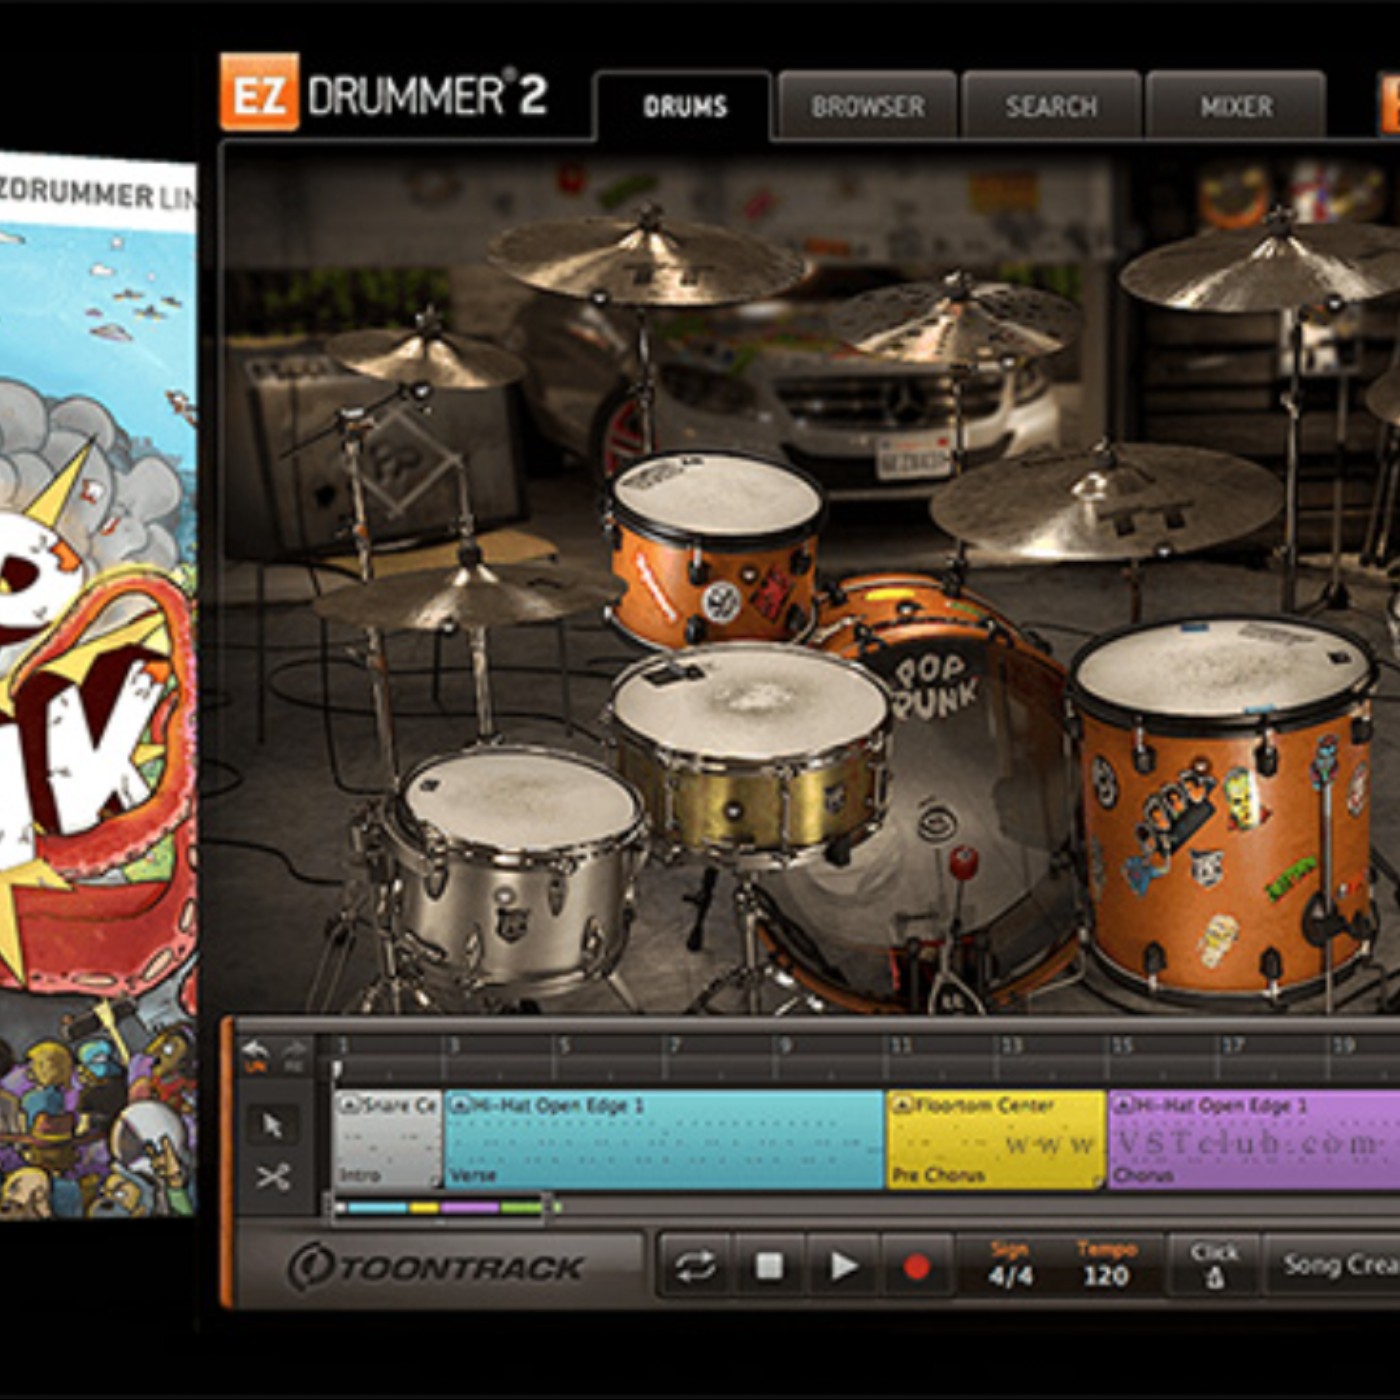Stop playback with the stop button
Screen dimensions: 1400x1400
click(769, 1267)
